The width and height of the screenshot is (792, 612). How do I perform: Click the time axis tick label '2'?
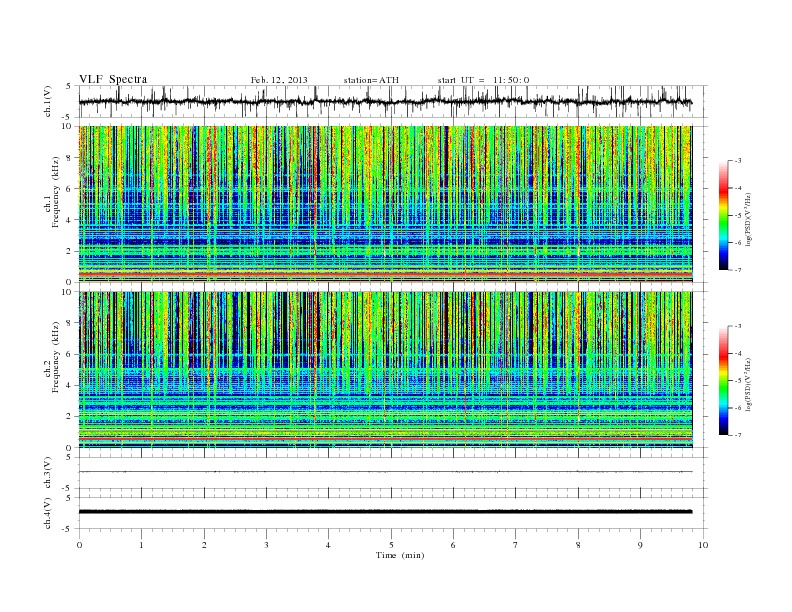point(204,545)
